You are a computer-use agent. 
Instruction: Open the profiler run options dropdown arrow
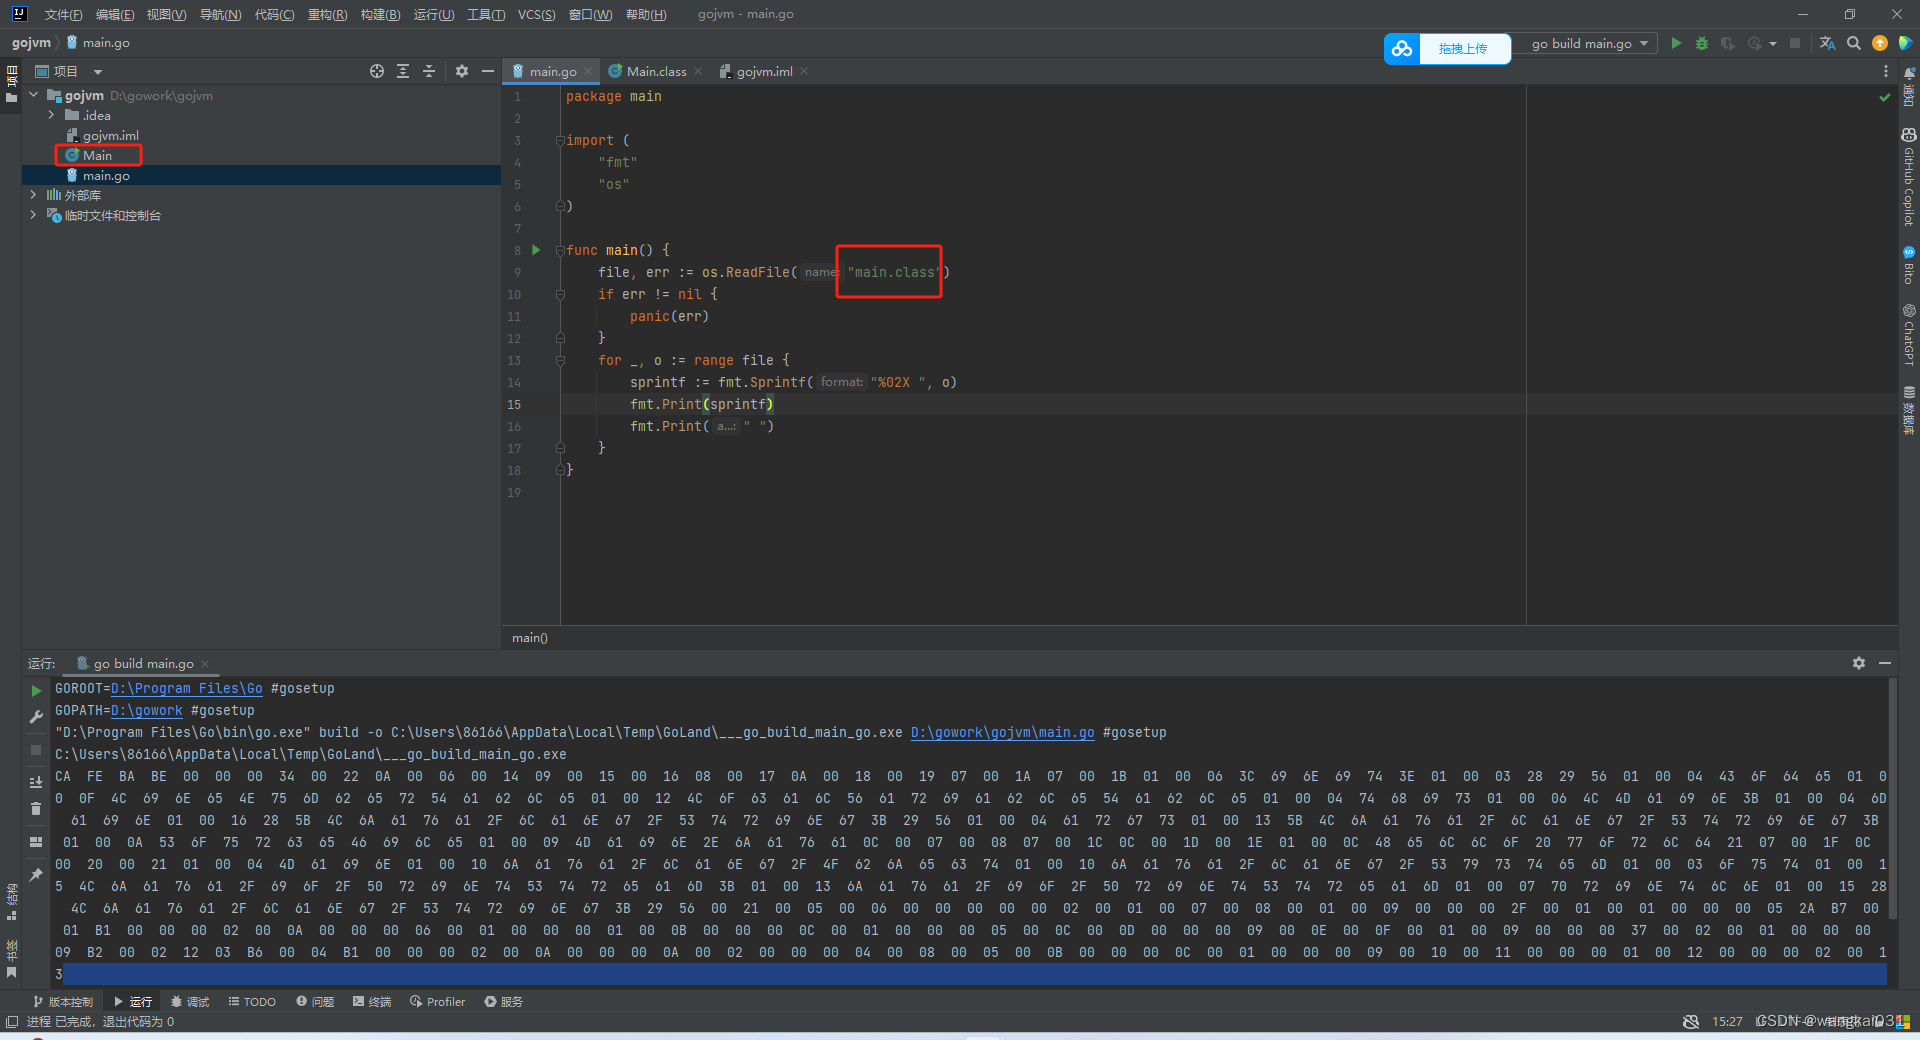pos(1773,43)
